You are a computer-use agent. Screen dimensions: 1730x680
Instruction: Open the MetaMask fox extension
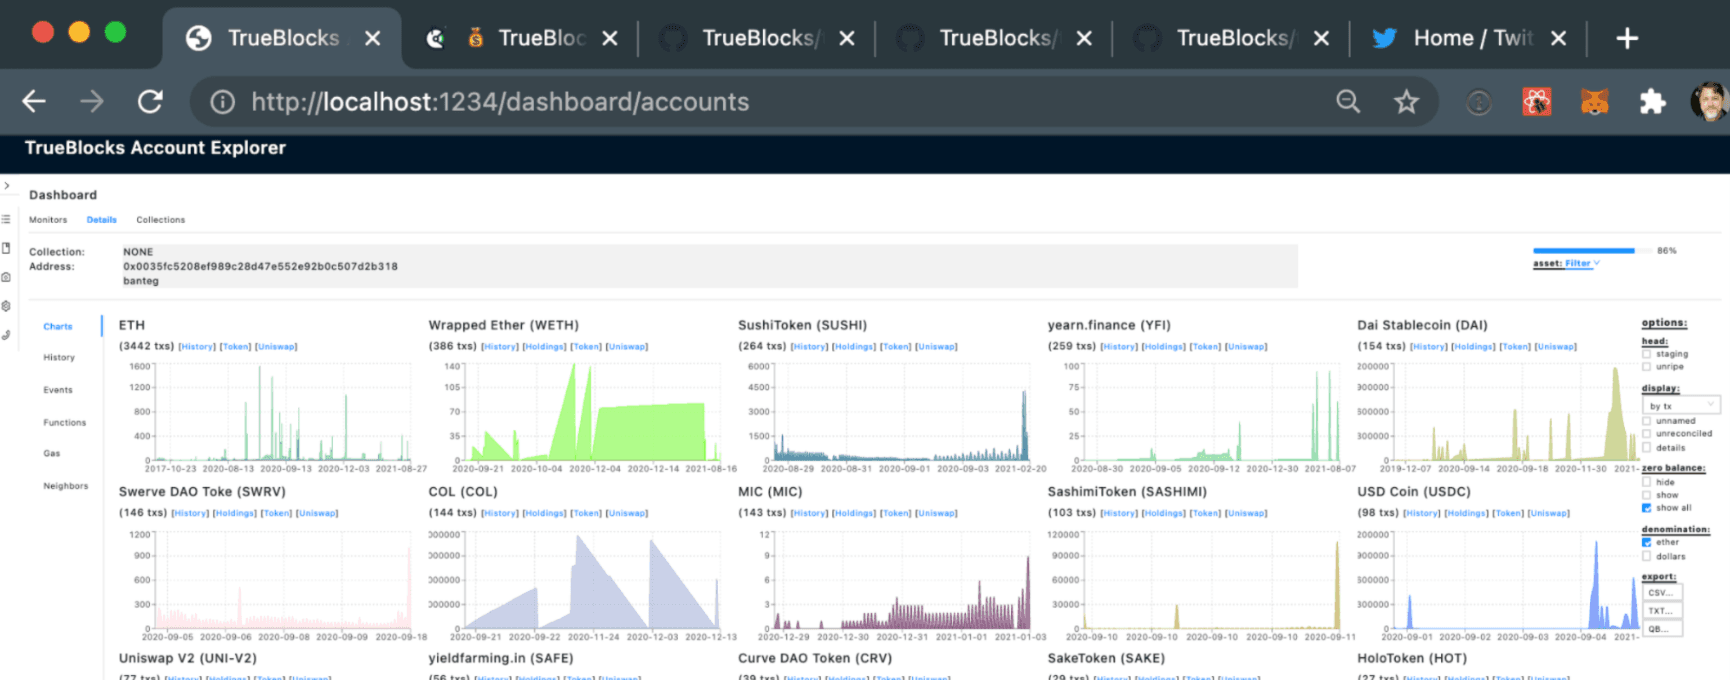coord(1594,101)
